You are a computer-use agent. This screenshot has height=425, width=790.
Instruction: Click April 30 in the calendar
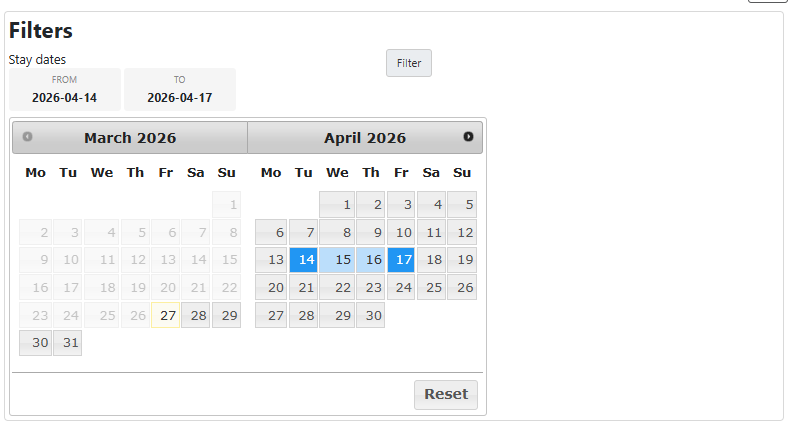coord(370,316)
